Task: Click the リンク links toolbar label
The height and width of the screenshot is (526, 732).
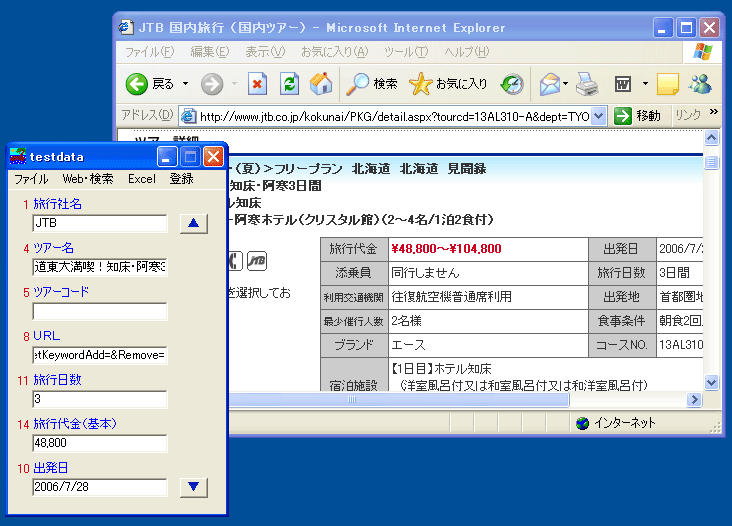Action: pos(689,115)
